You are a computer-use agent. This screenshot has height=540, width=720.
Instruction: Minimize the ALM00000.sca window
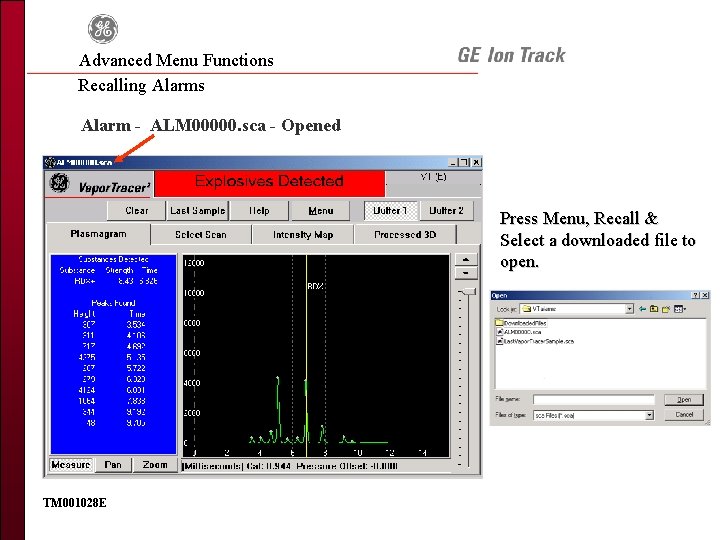click(453, 162)
